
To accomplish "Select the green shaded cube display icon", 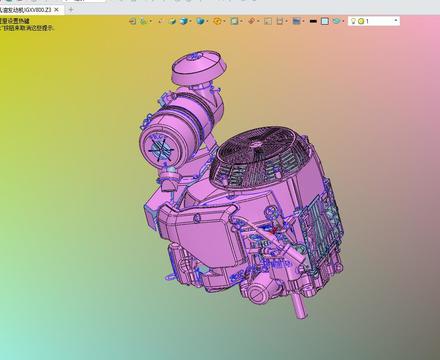I will (x=172, y=21).
